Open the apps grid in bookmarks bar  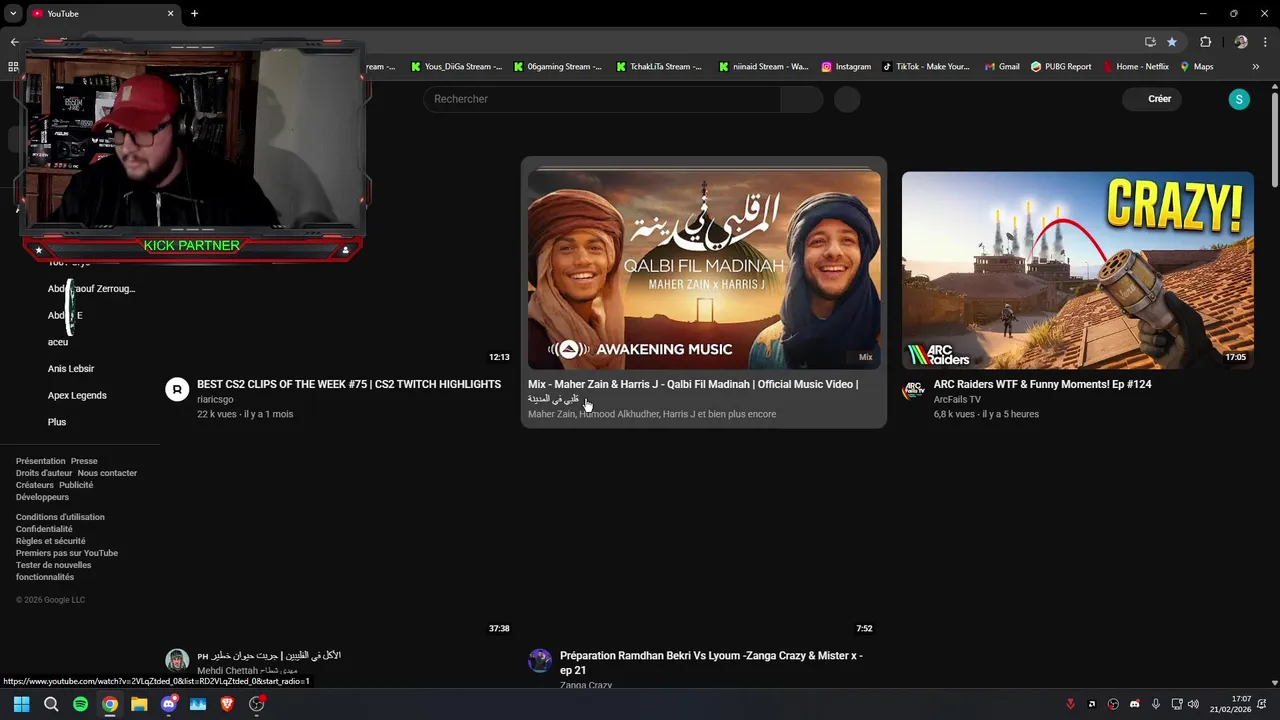(13, 67)
